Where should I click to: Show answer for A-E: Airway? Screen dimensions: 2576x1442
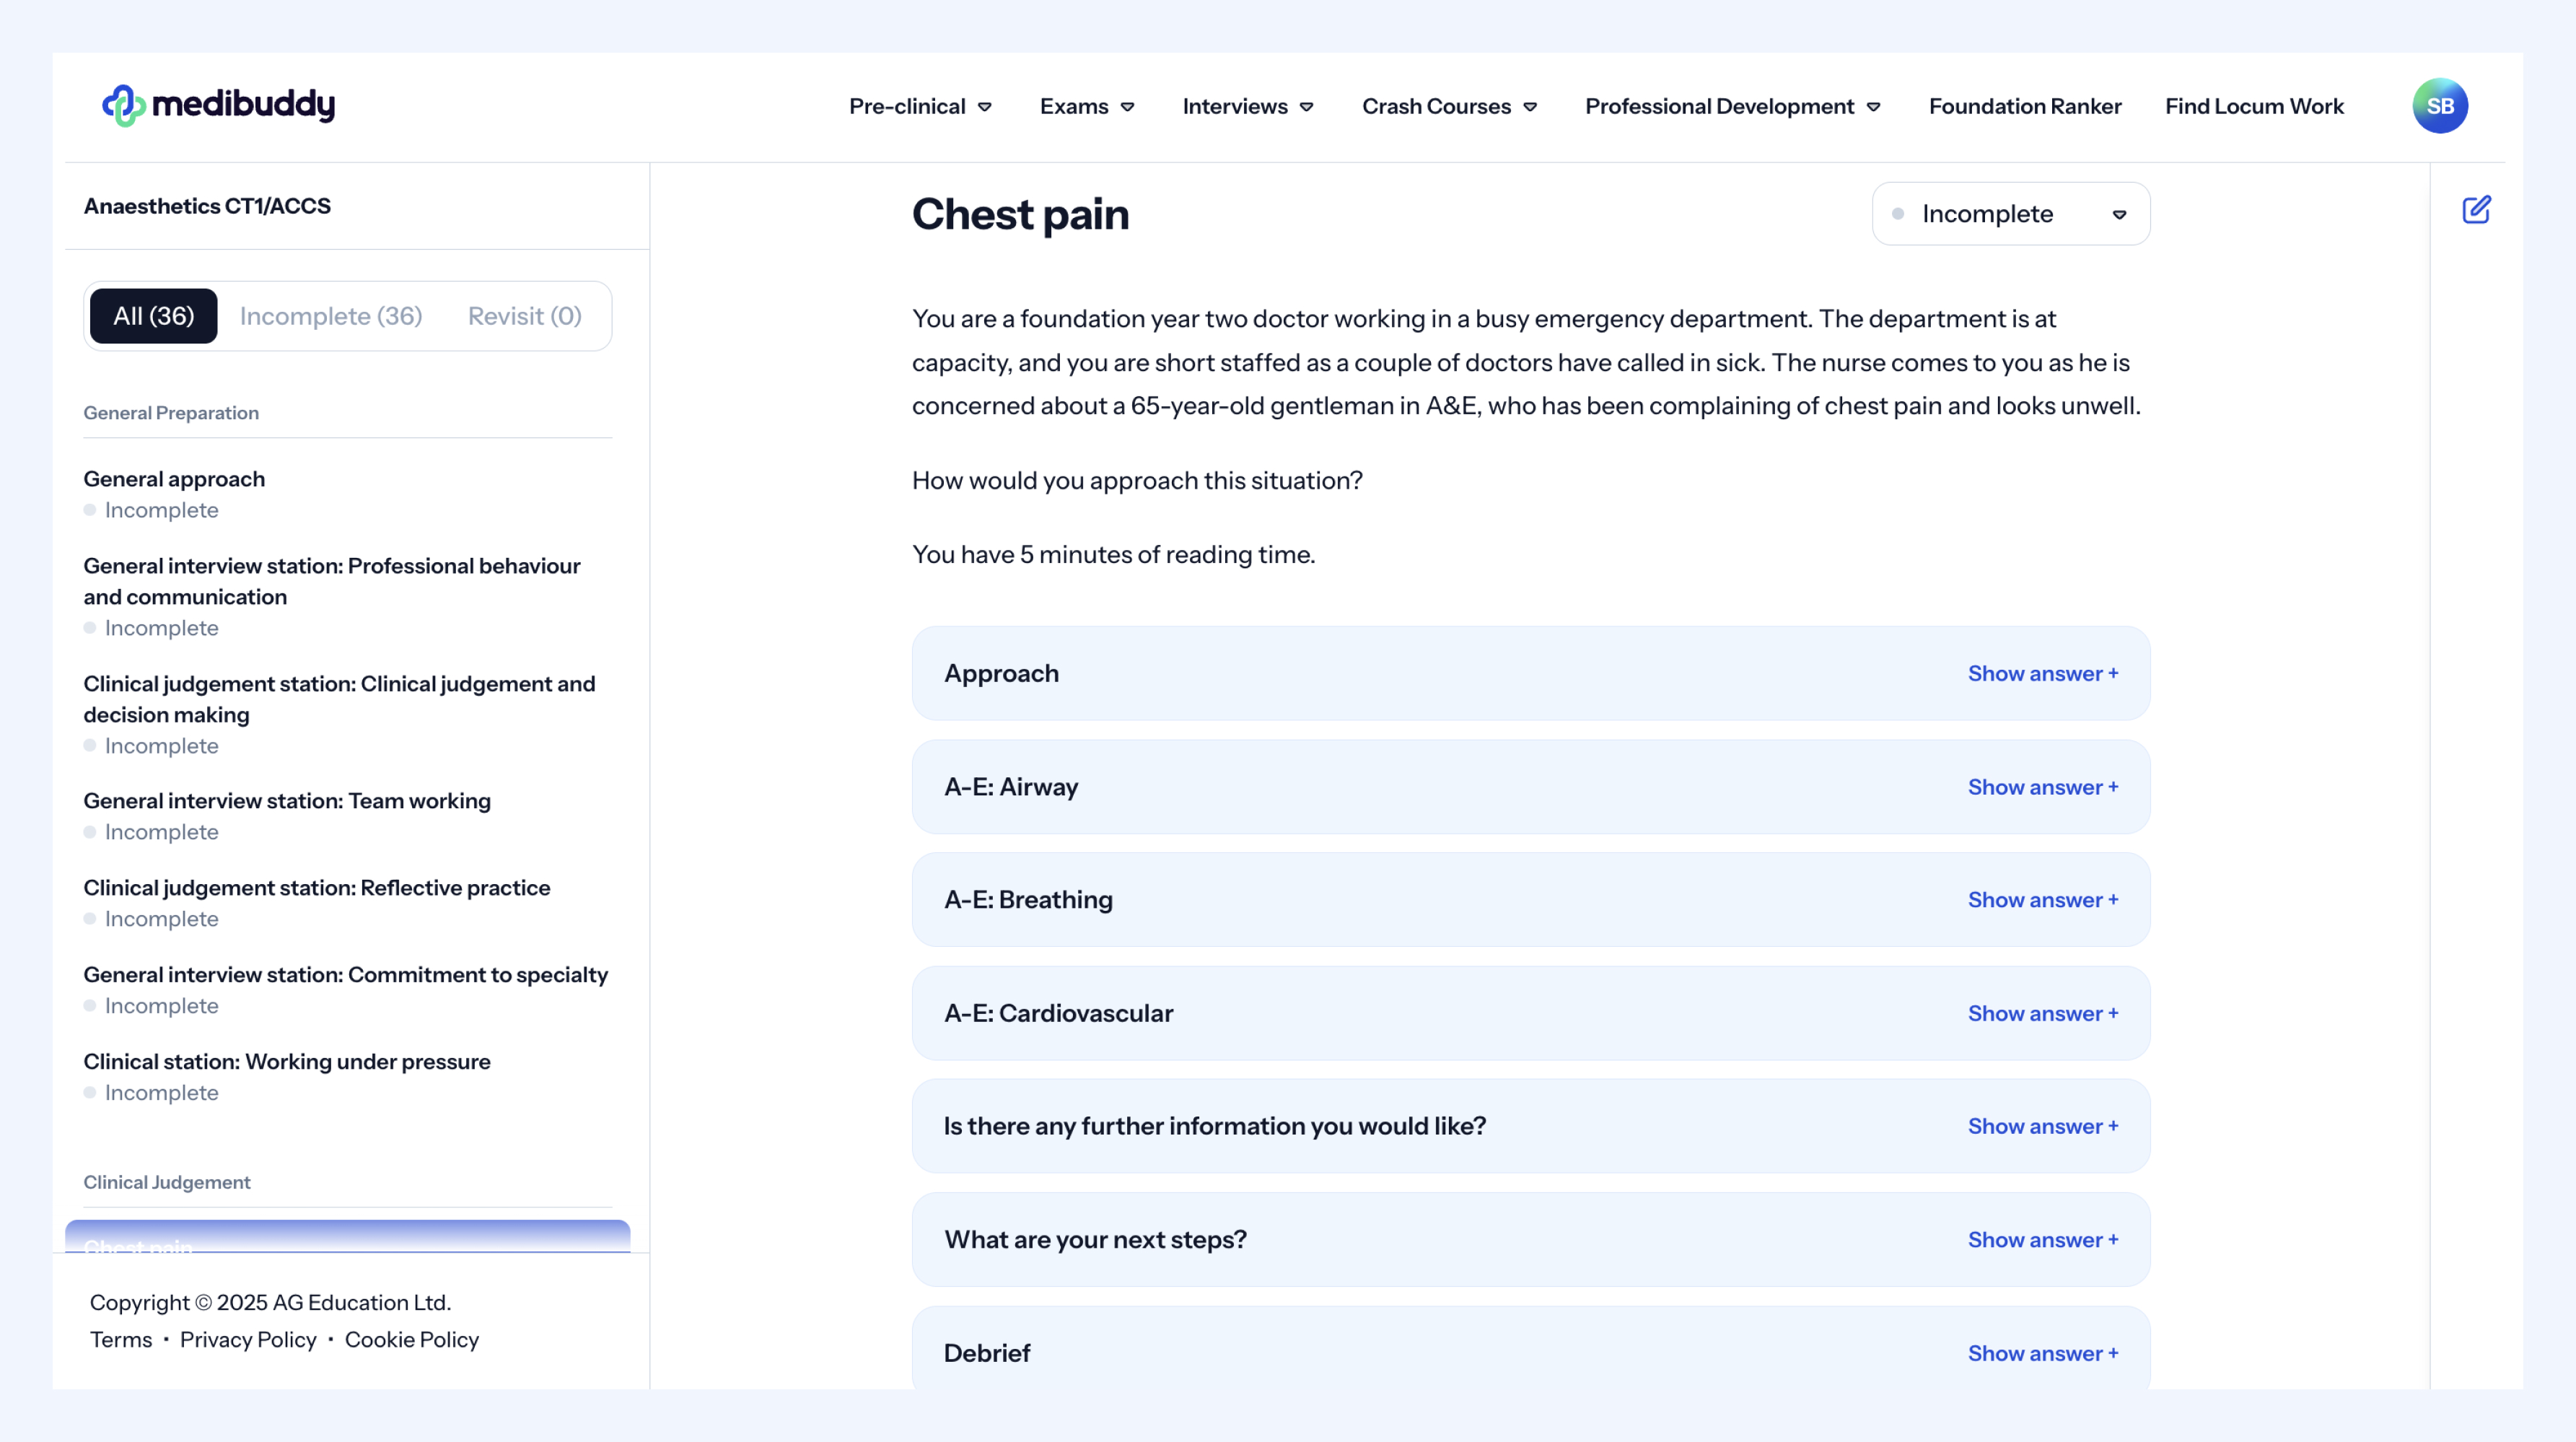pyautogui.click(x=2042, y=787)
